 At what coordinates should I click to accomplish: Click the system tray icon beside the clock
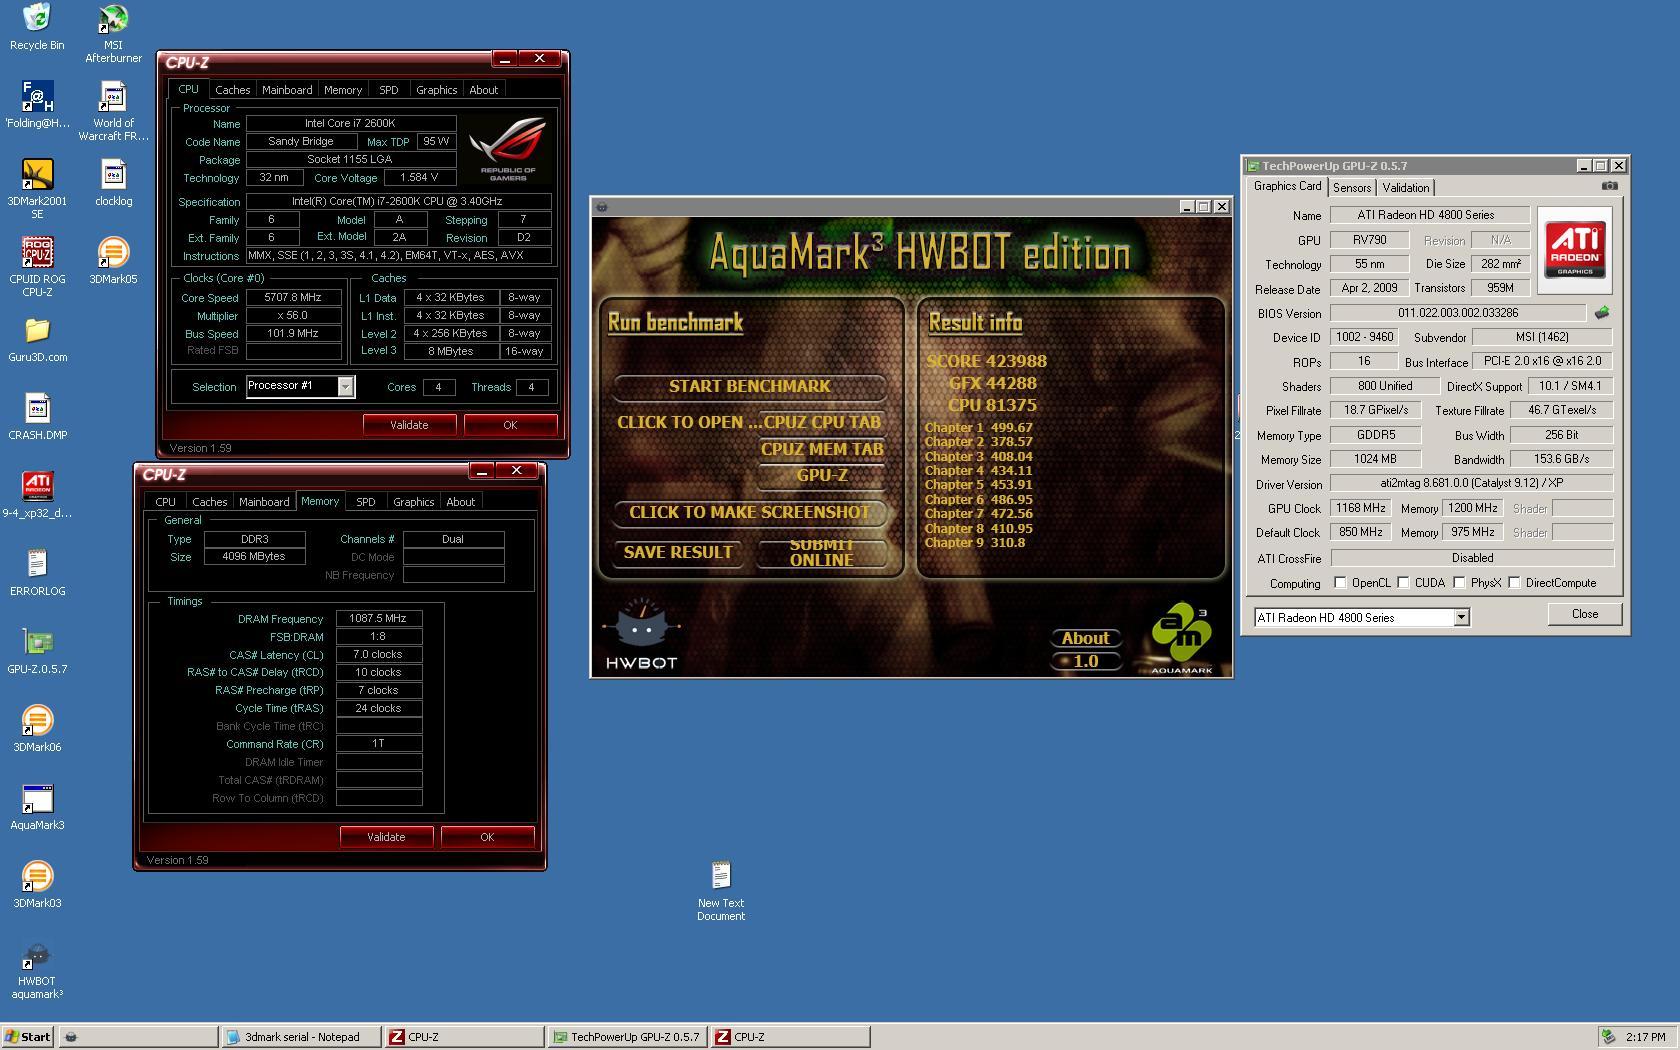(1608, 1037)
